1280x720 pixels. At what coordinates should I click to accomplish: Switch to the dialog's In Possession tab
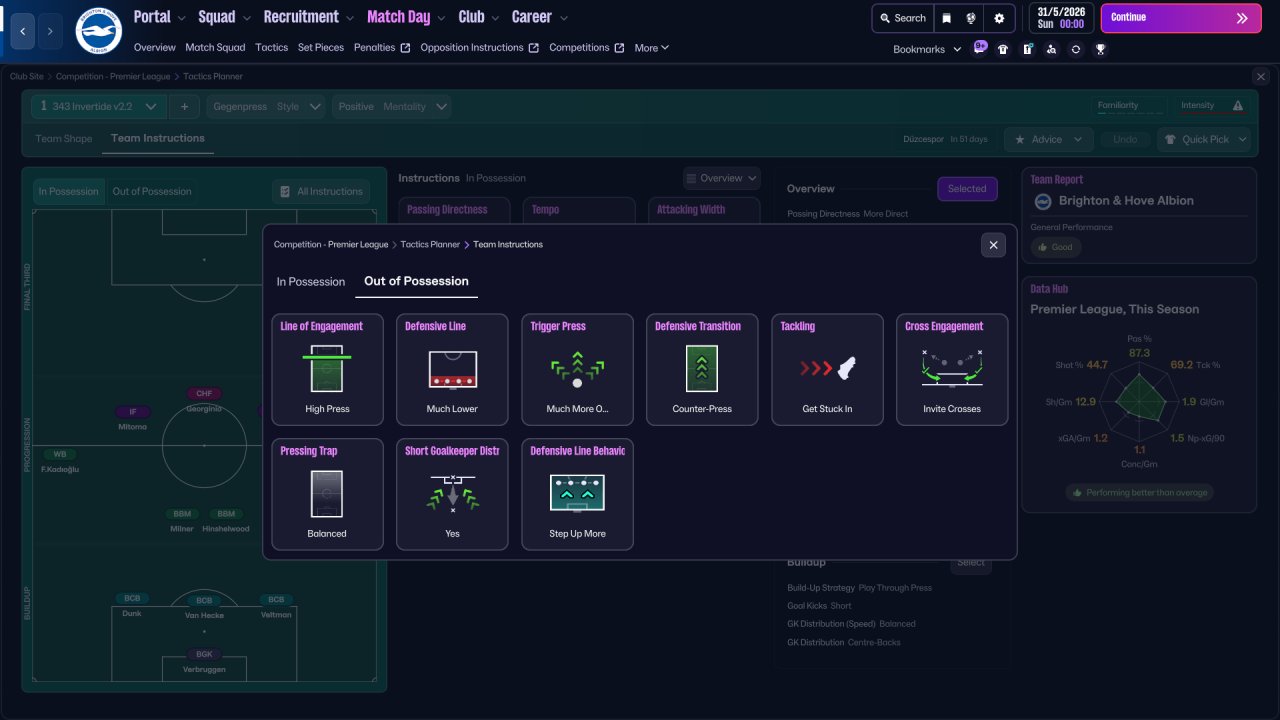point(311,282)
